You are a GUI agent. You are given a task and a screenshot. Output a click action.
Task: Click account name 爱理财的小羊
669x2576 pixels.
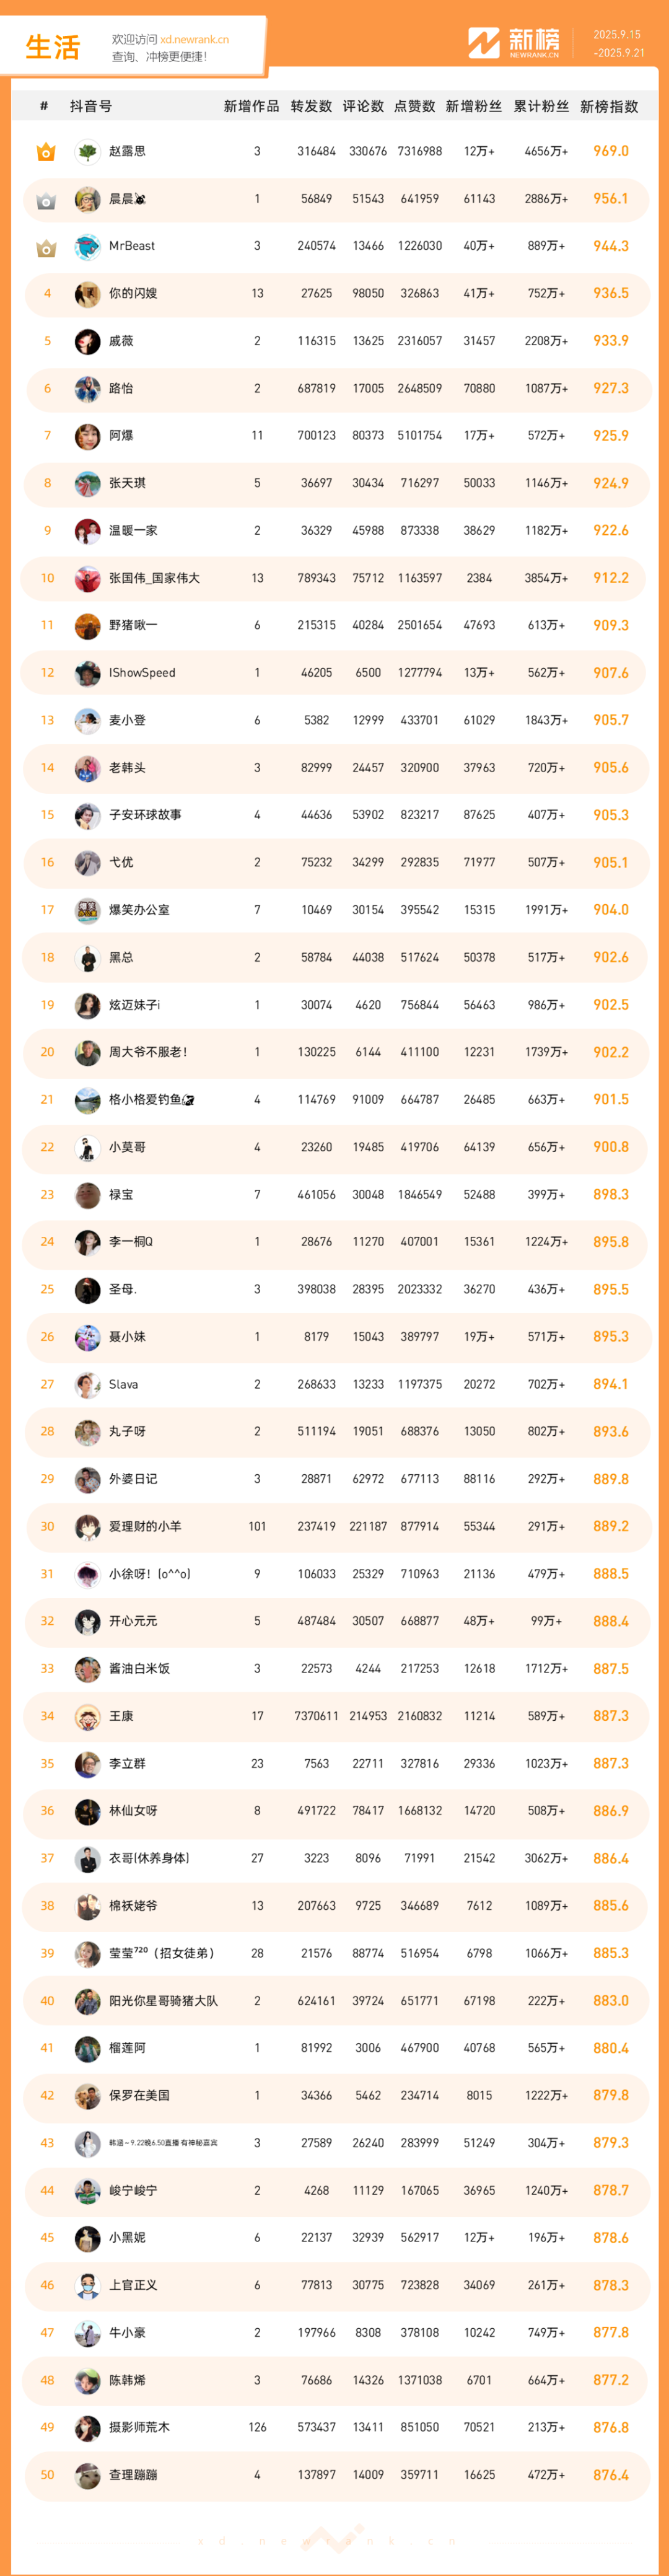pyautogui.click(x=145, y=1526)
